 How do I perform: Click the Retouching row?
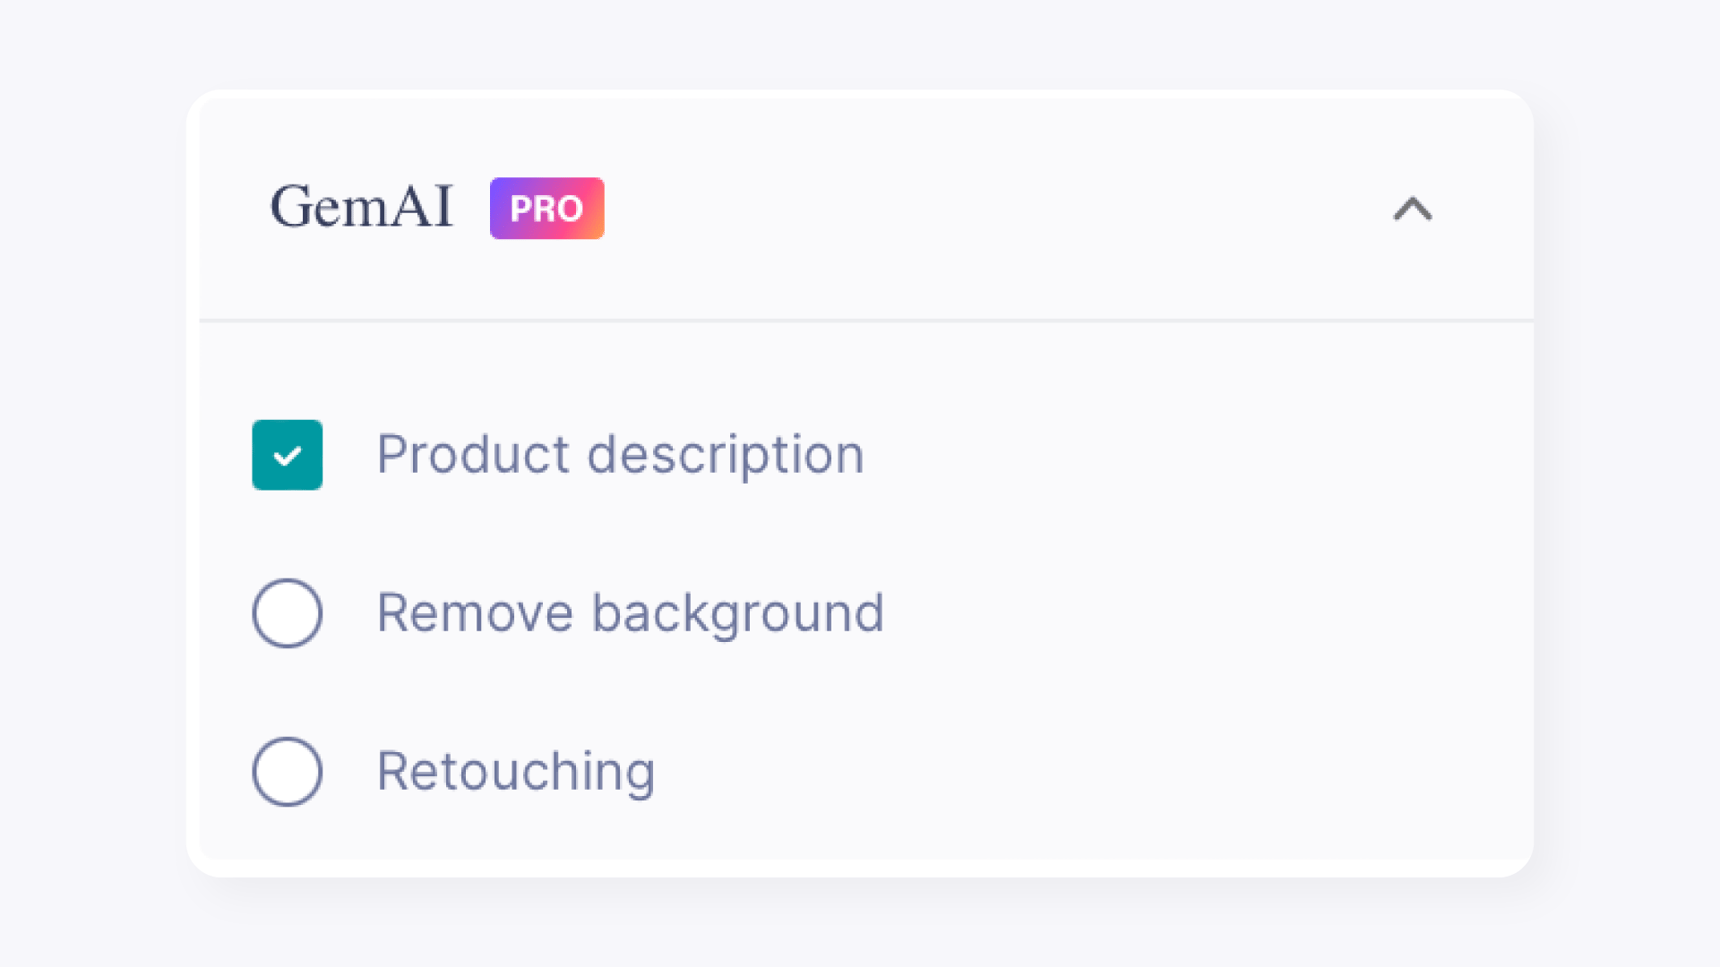[x=515, y=771]
